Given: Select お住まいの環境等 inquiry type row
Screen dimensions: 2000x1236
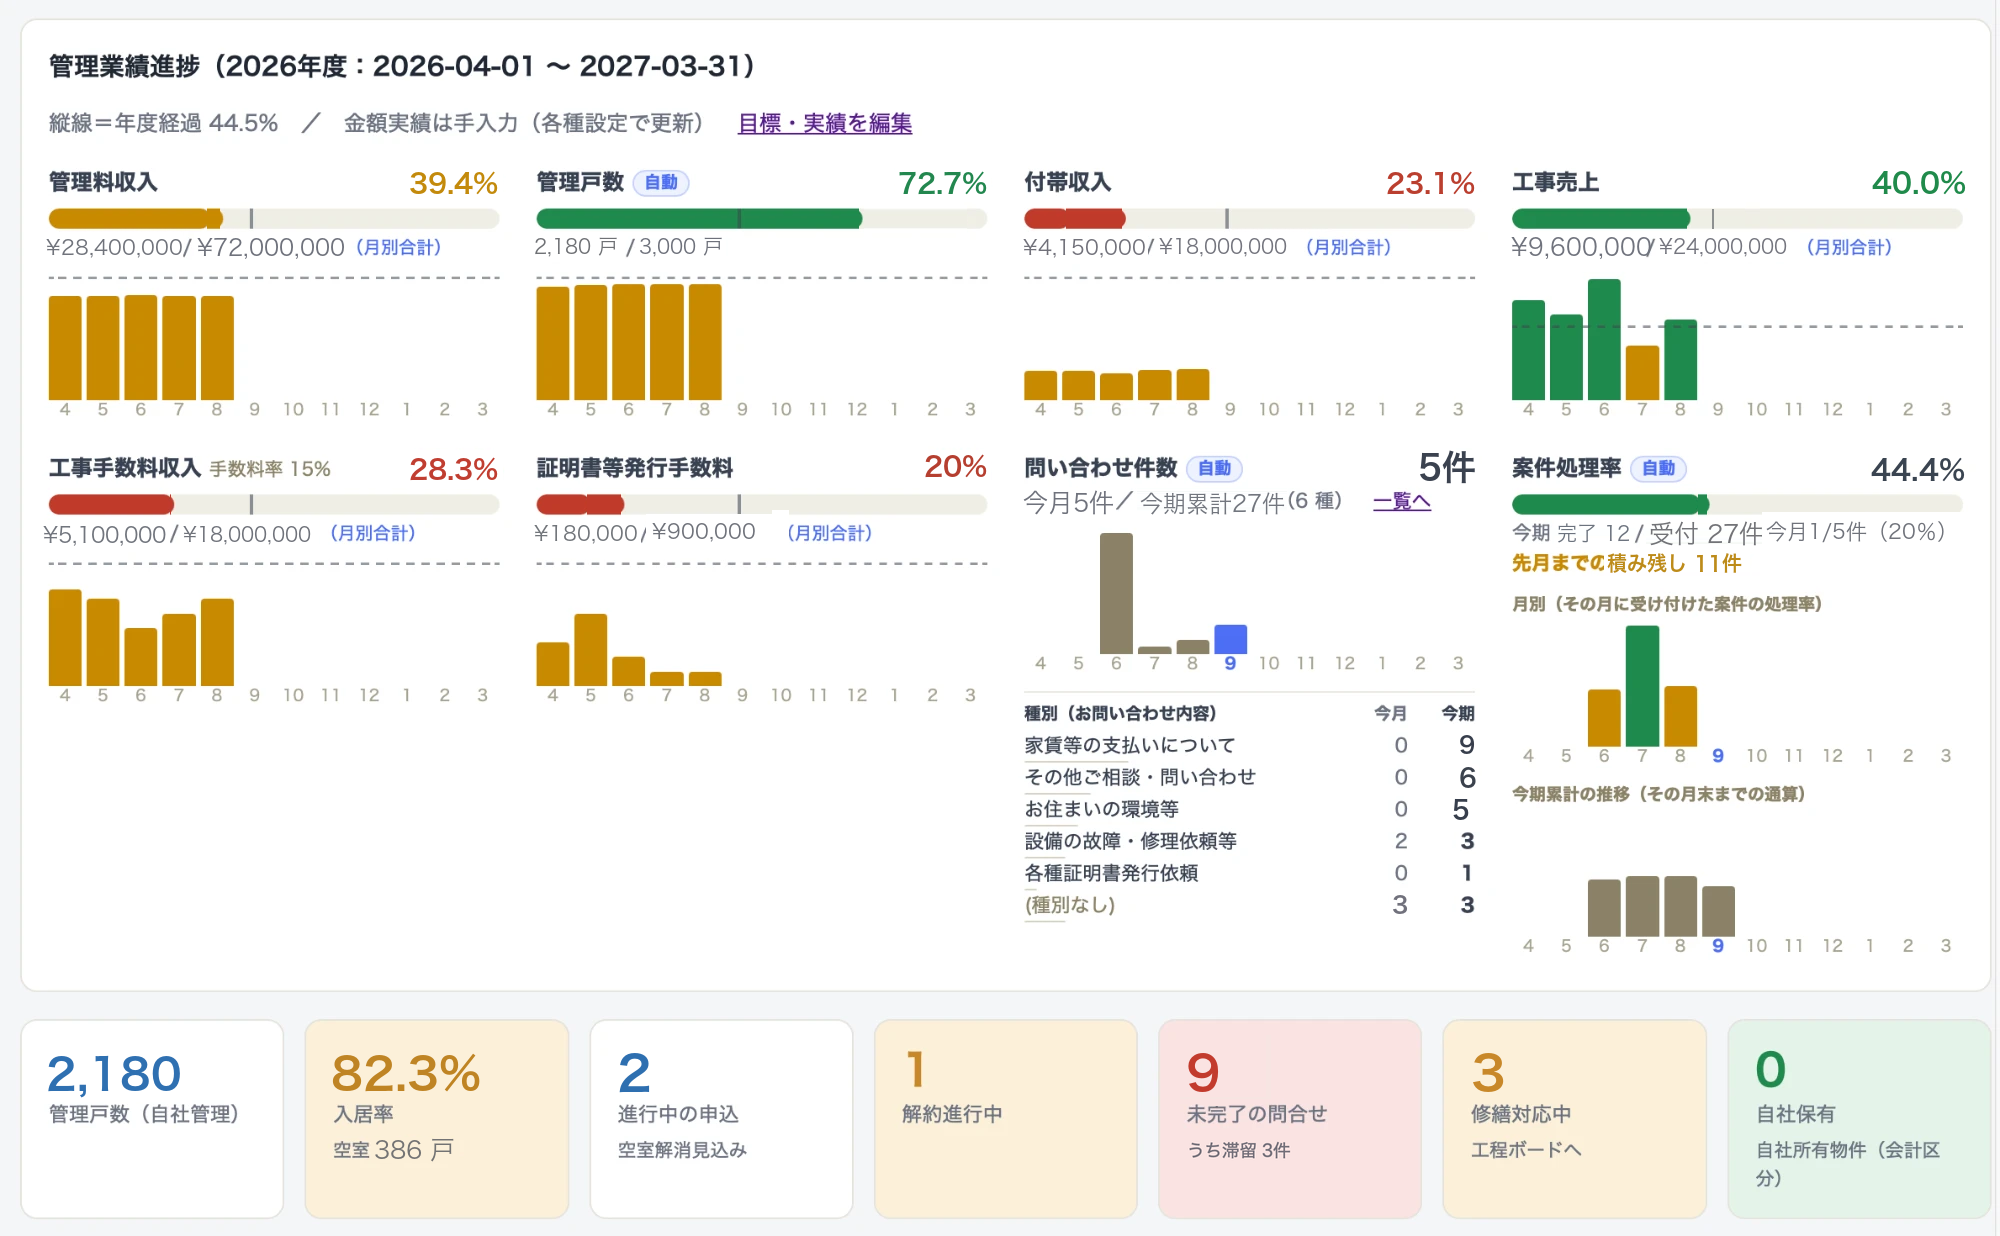Looking at the screenshot, I should pyautogui.click(x=1249, y=809).
